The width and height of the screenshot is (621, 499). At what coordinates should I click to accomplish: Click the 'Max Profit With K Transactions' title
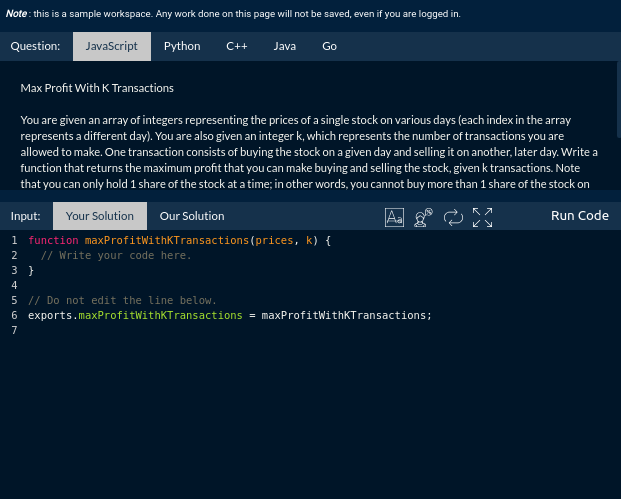[x=97, y=88]
